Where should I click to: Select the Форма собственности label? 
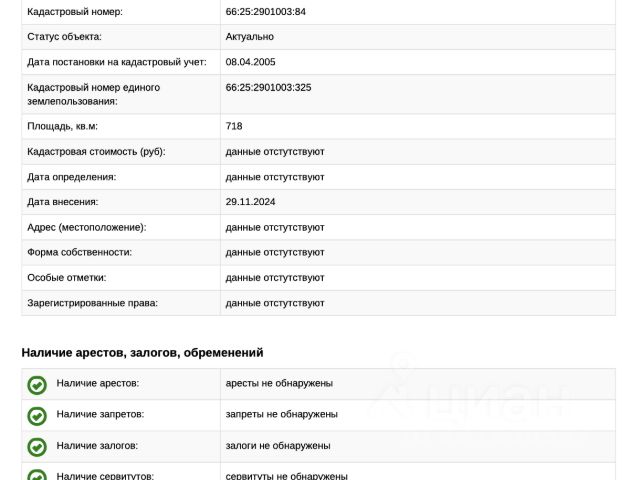pos(79,252)
